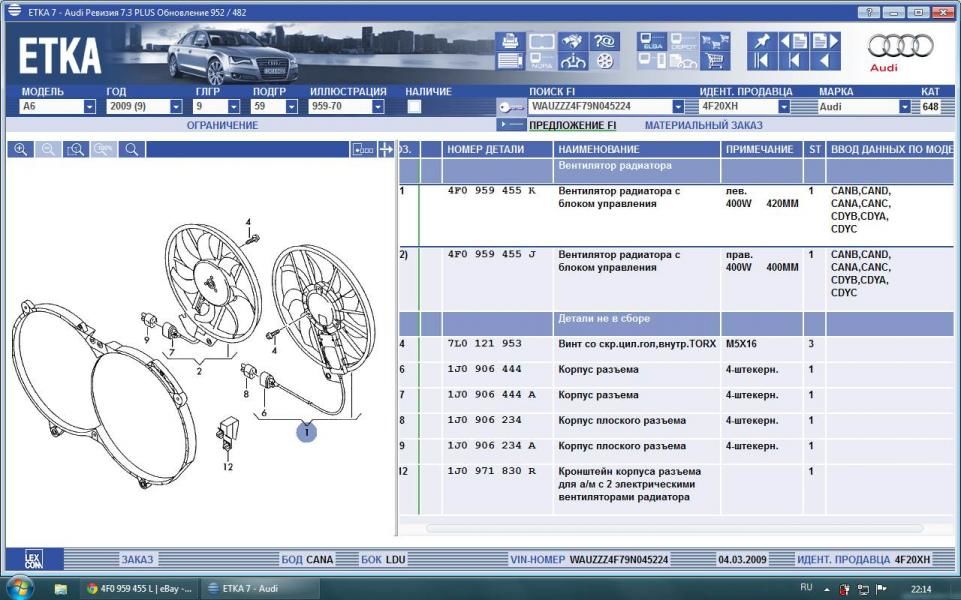Select the ПРЕДЛОЖЕНИЕ FI tab

pyautogui.click(x=572, y=126)
